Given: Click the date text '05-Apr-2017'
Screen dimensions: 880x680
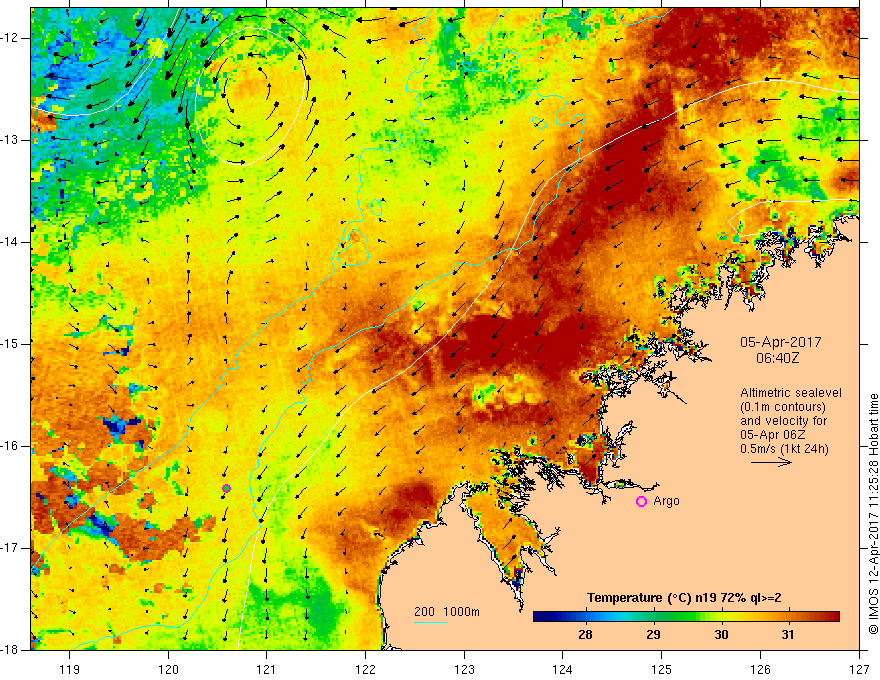Looking at the screenshot, I should tap(780, 342).
